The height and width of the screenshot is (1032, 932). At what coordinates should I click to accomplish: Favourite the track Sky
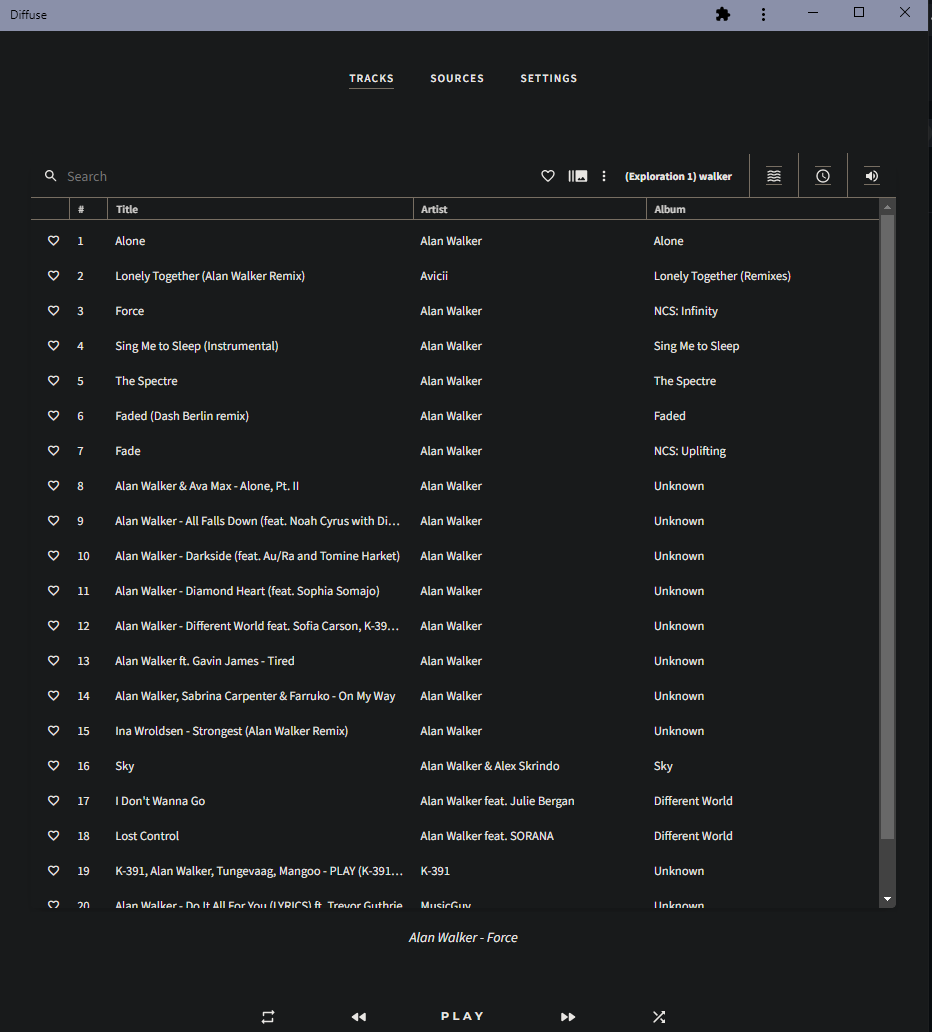tap(53, 765)
